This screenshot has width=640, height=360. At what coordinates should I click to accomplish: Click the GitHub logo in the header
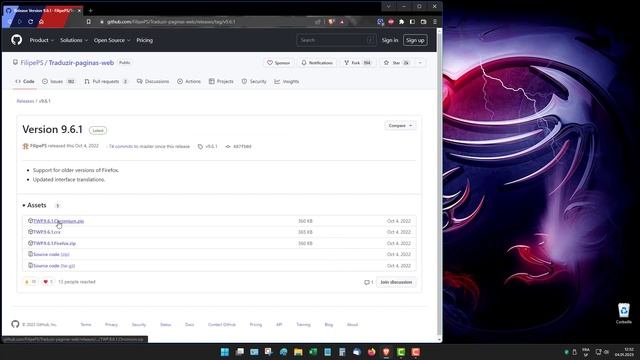tap(17, 40)
